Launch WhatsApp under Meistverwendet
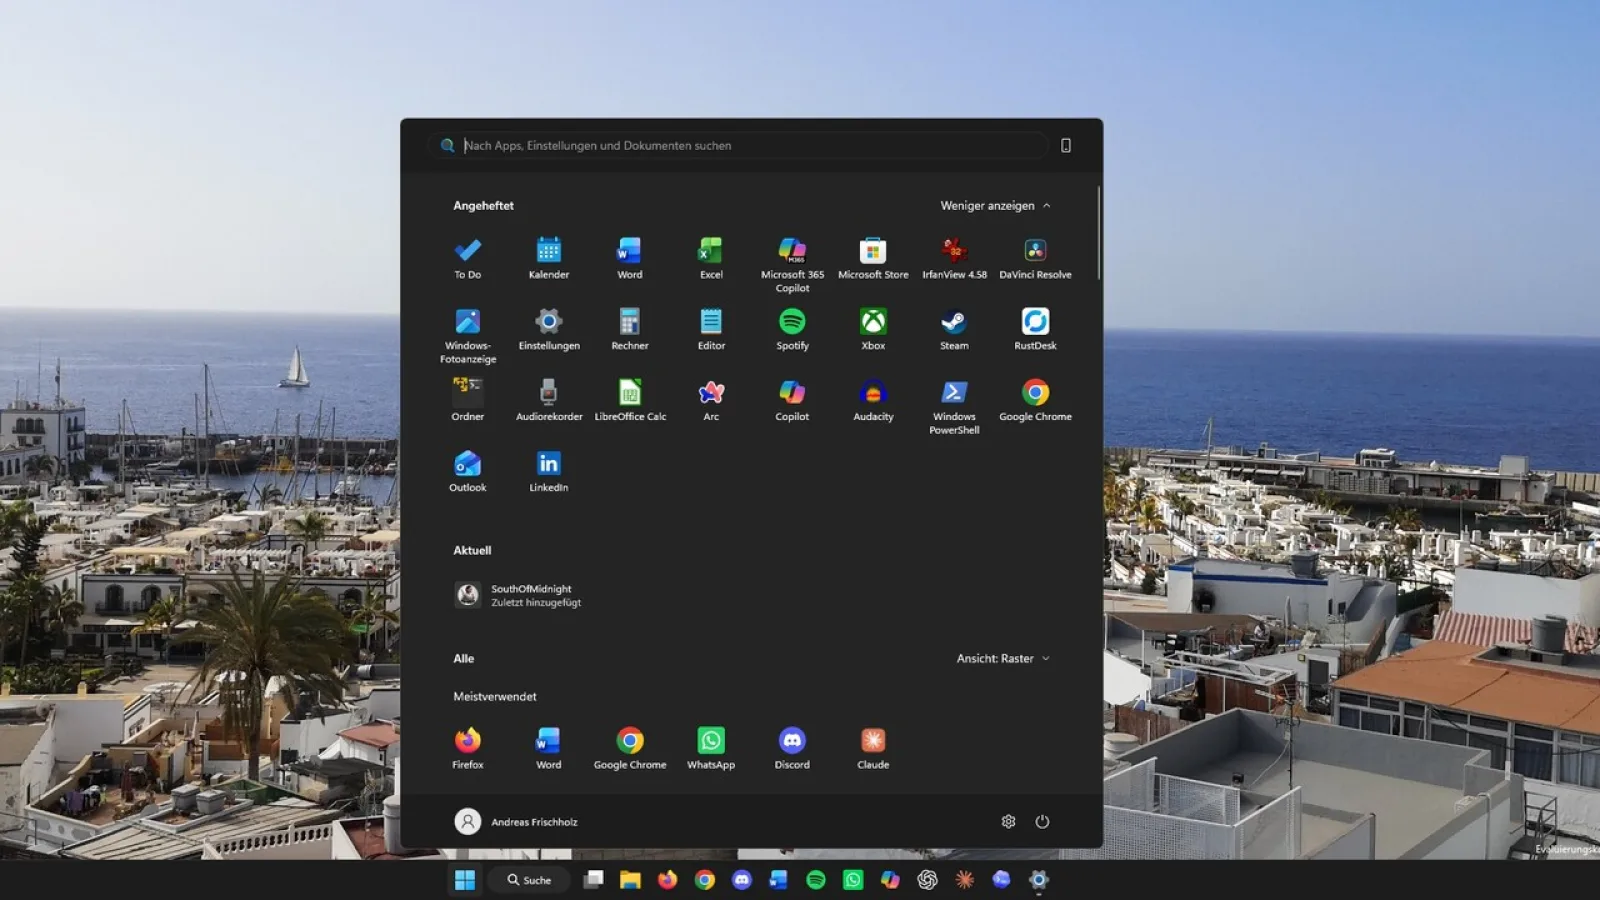This screenshot has height=900, width=1600. click(711, 748)
